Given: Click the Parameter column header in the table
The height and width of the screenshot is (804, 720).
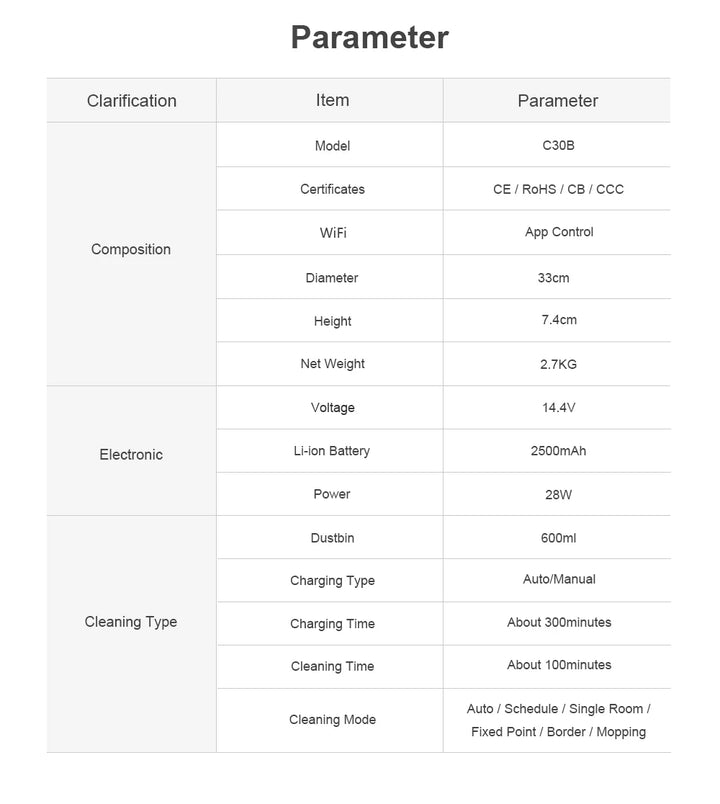Looking at the screenshot, I should click(557, 100).
